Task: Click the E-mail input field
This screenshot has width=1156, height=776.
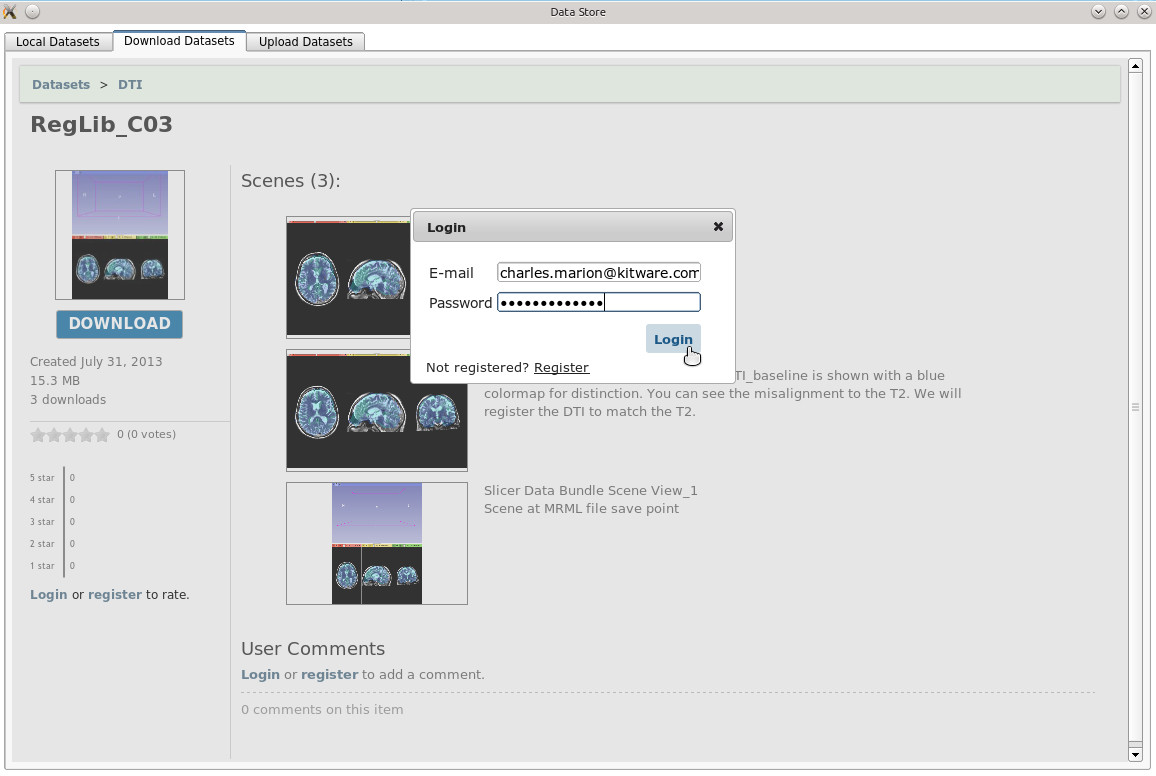Action: coord(598,273)
